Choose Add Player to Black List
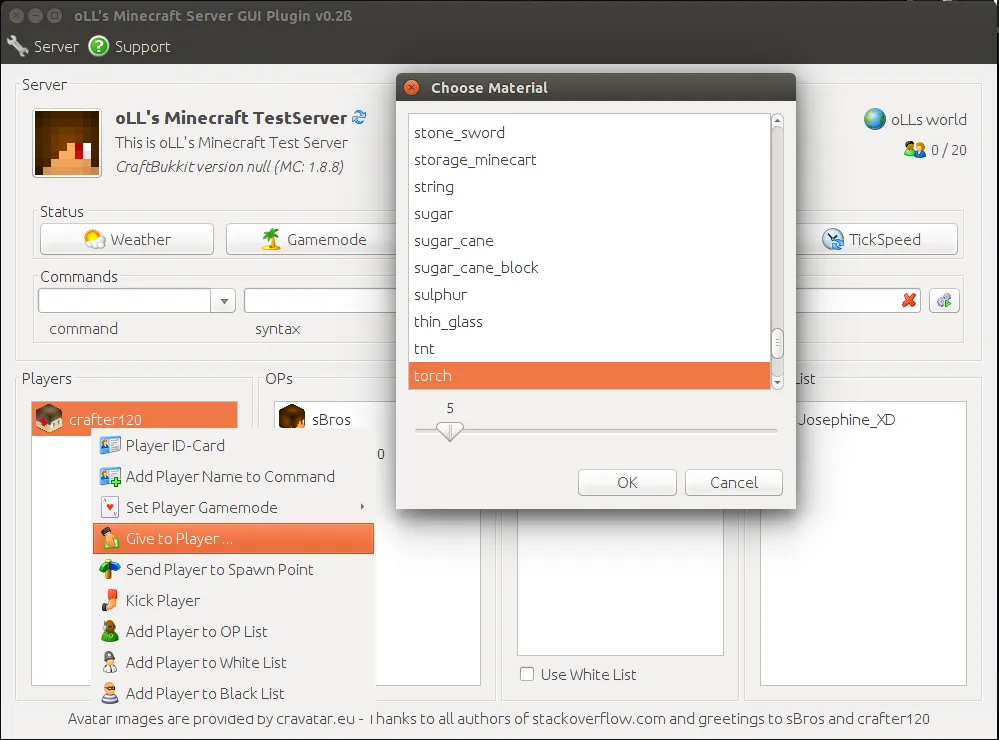 point(233,693)
